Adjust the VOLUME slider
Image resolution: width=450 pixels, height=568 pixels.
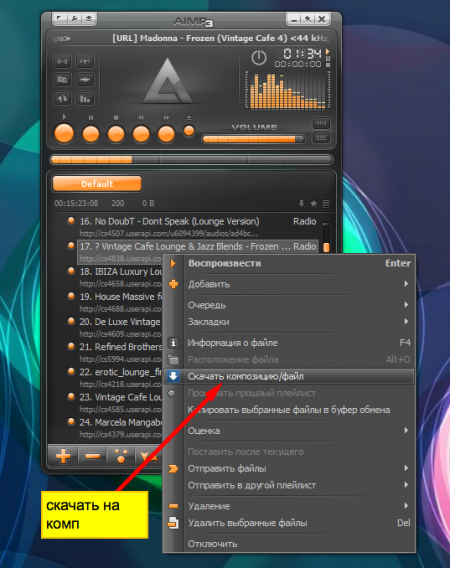click(x=253, y=139)
